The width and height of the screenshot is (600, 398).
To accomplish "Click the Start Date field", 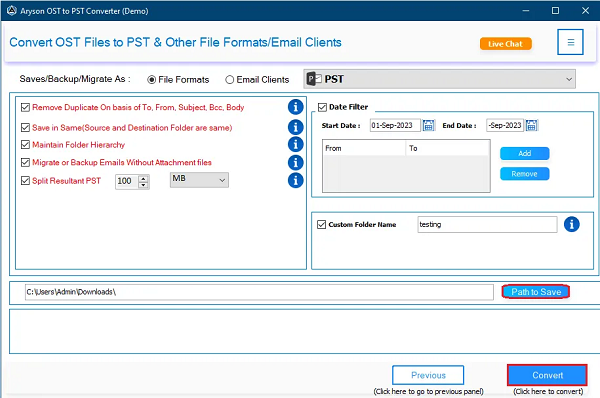I will pos(395,125).
